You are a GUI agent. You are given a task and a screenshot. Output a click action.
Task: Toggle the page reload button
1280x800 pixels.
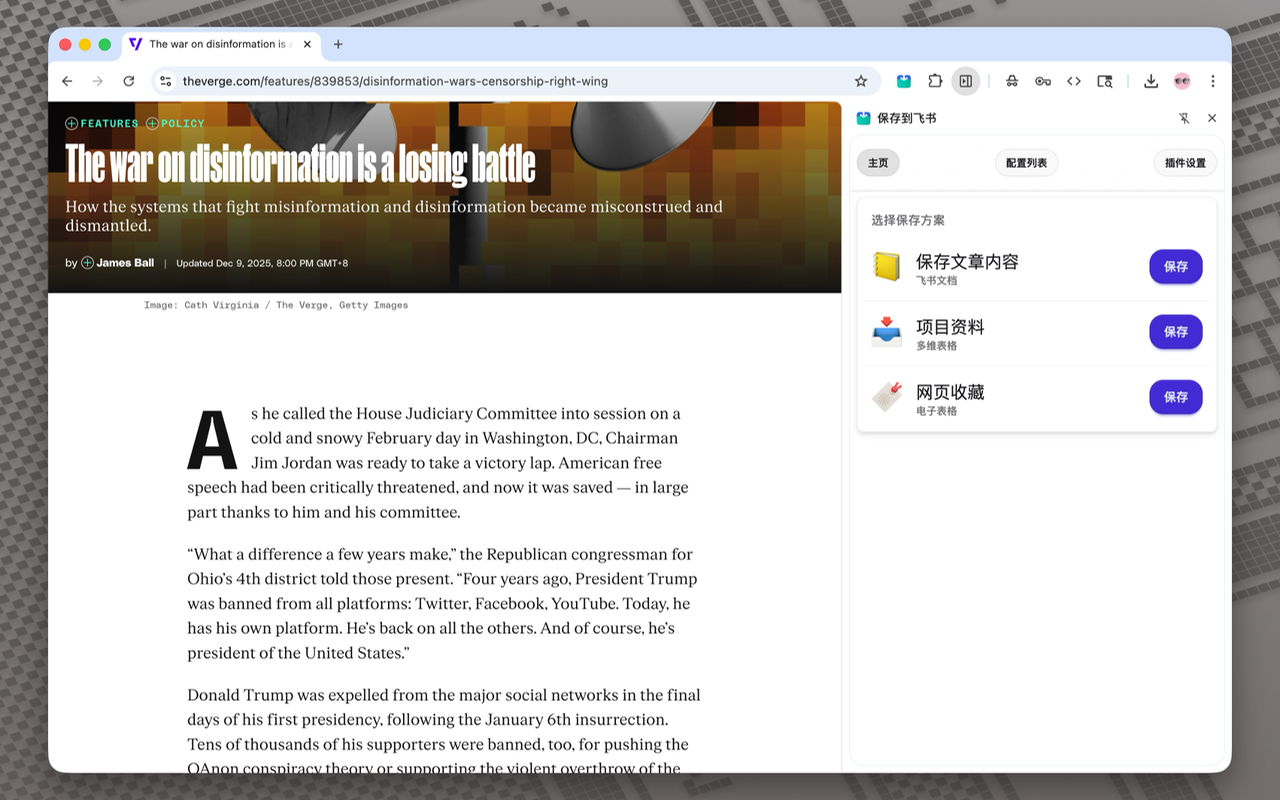click(129, 81)
